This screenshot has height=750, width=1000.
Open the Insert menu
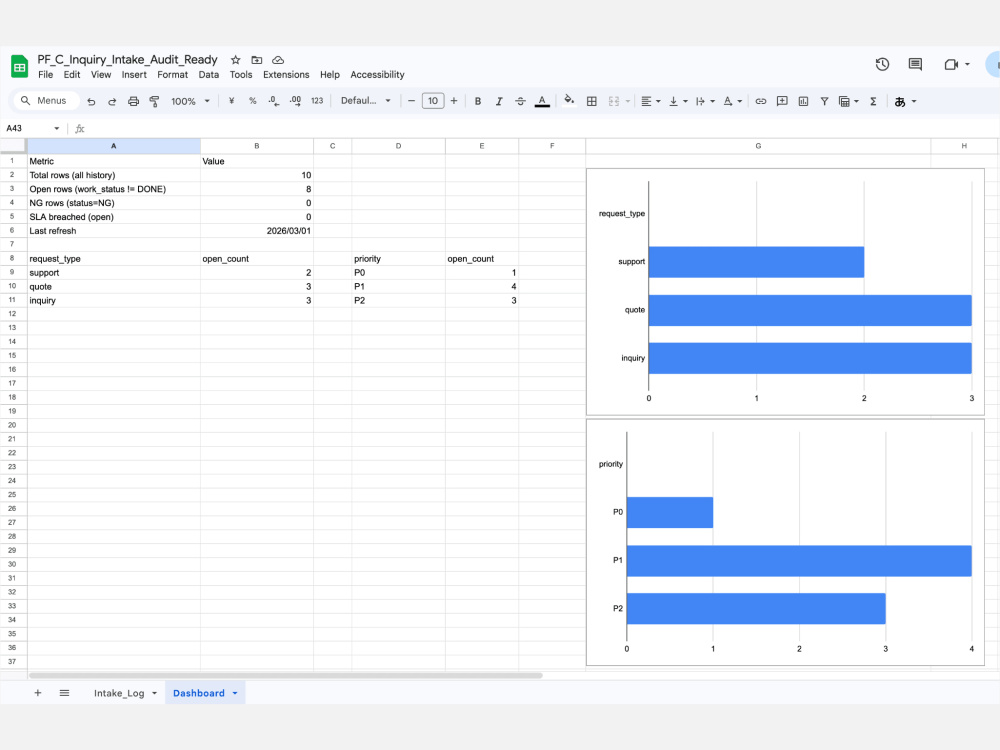[x=134, y=75]
